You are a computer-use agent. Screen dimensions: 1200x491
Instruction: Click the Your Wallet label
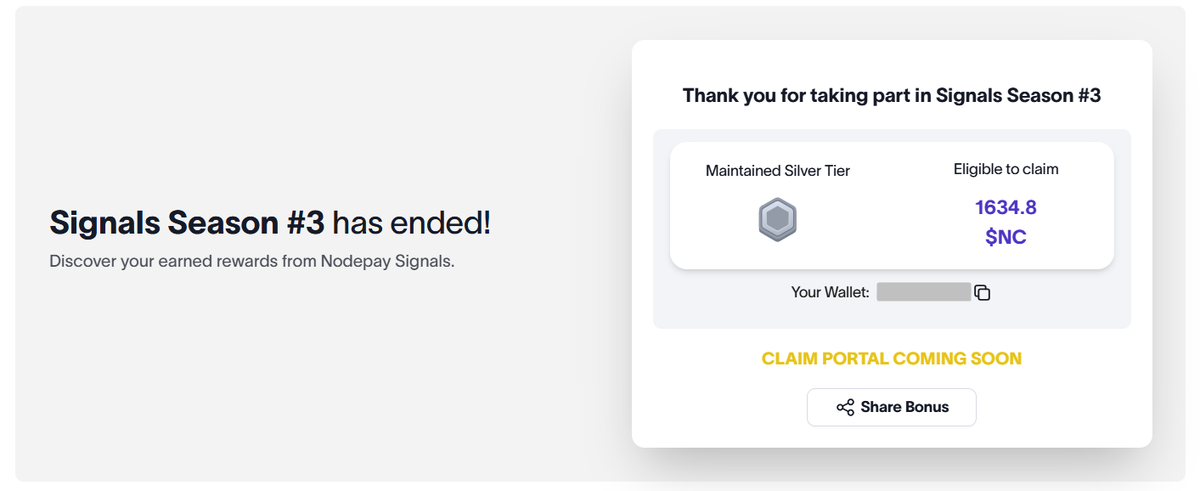(829, 293)
